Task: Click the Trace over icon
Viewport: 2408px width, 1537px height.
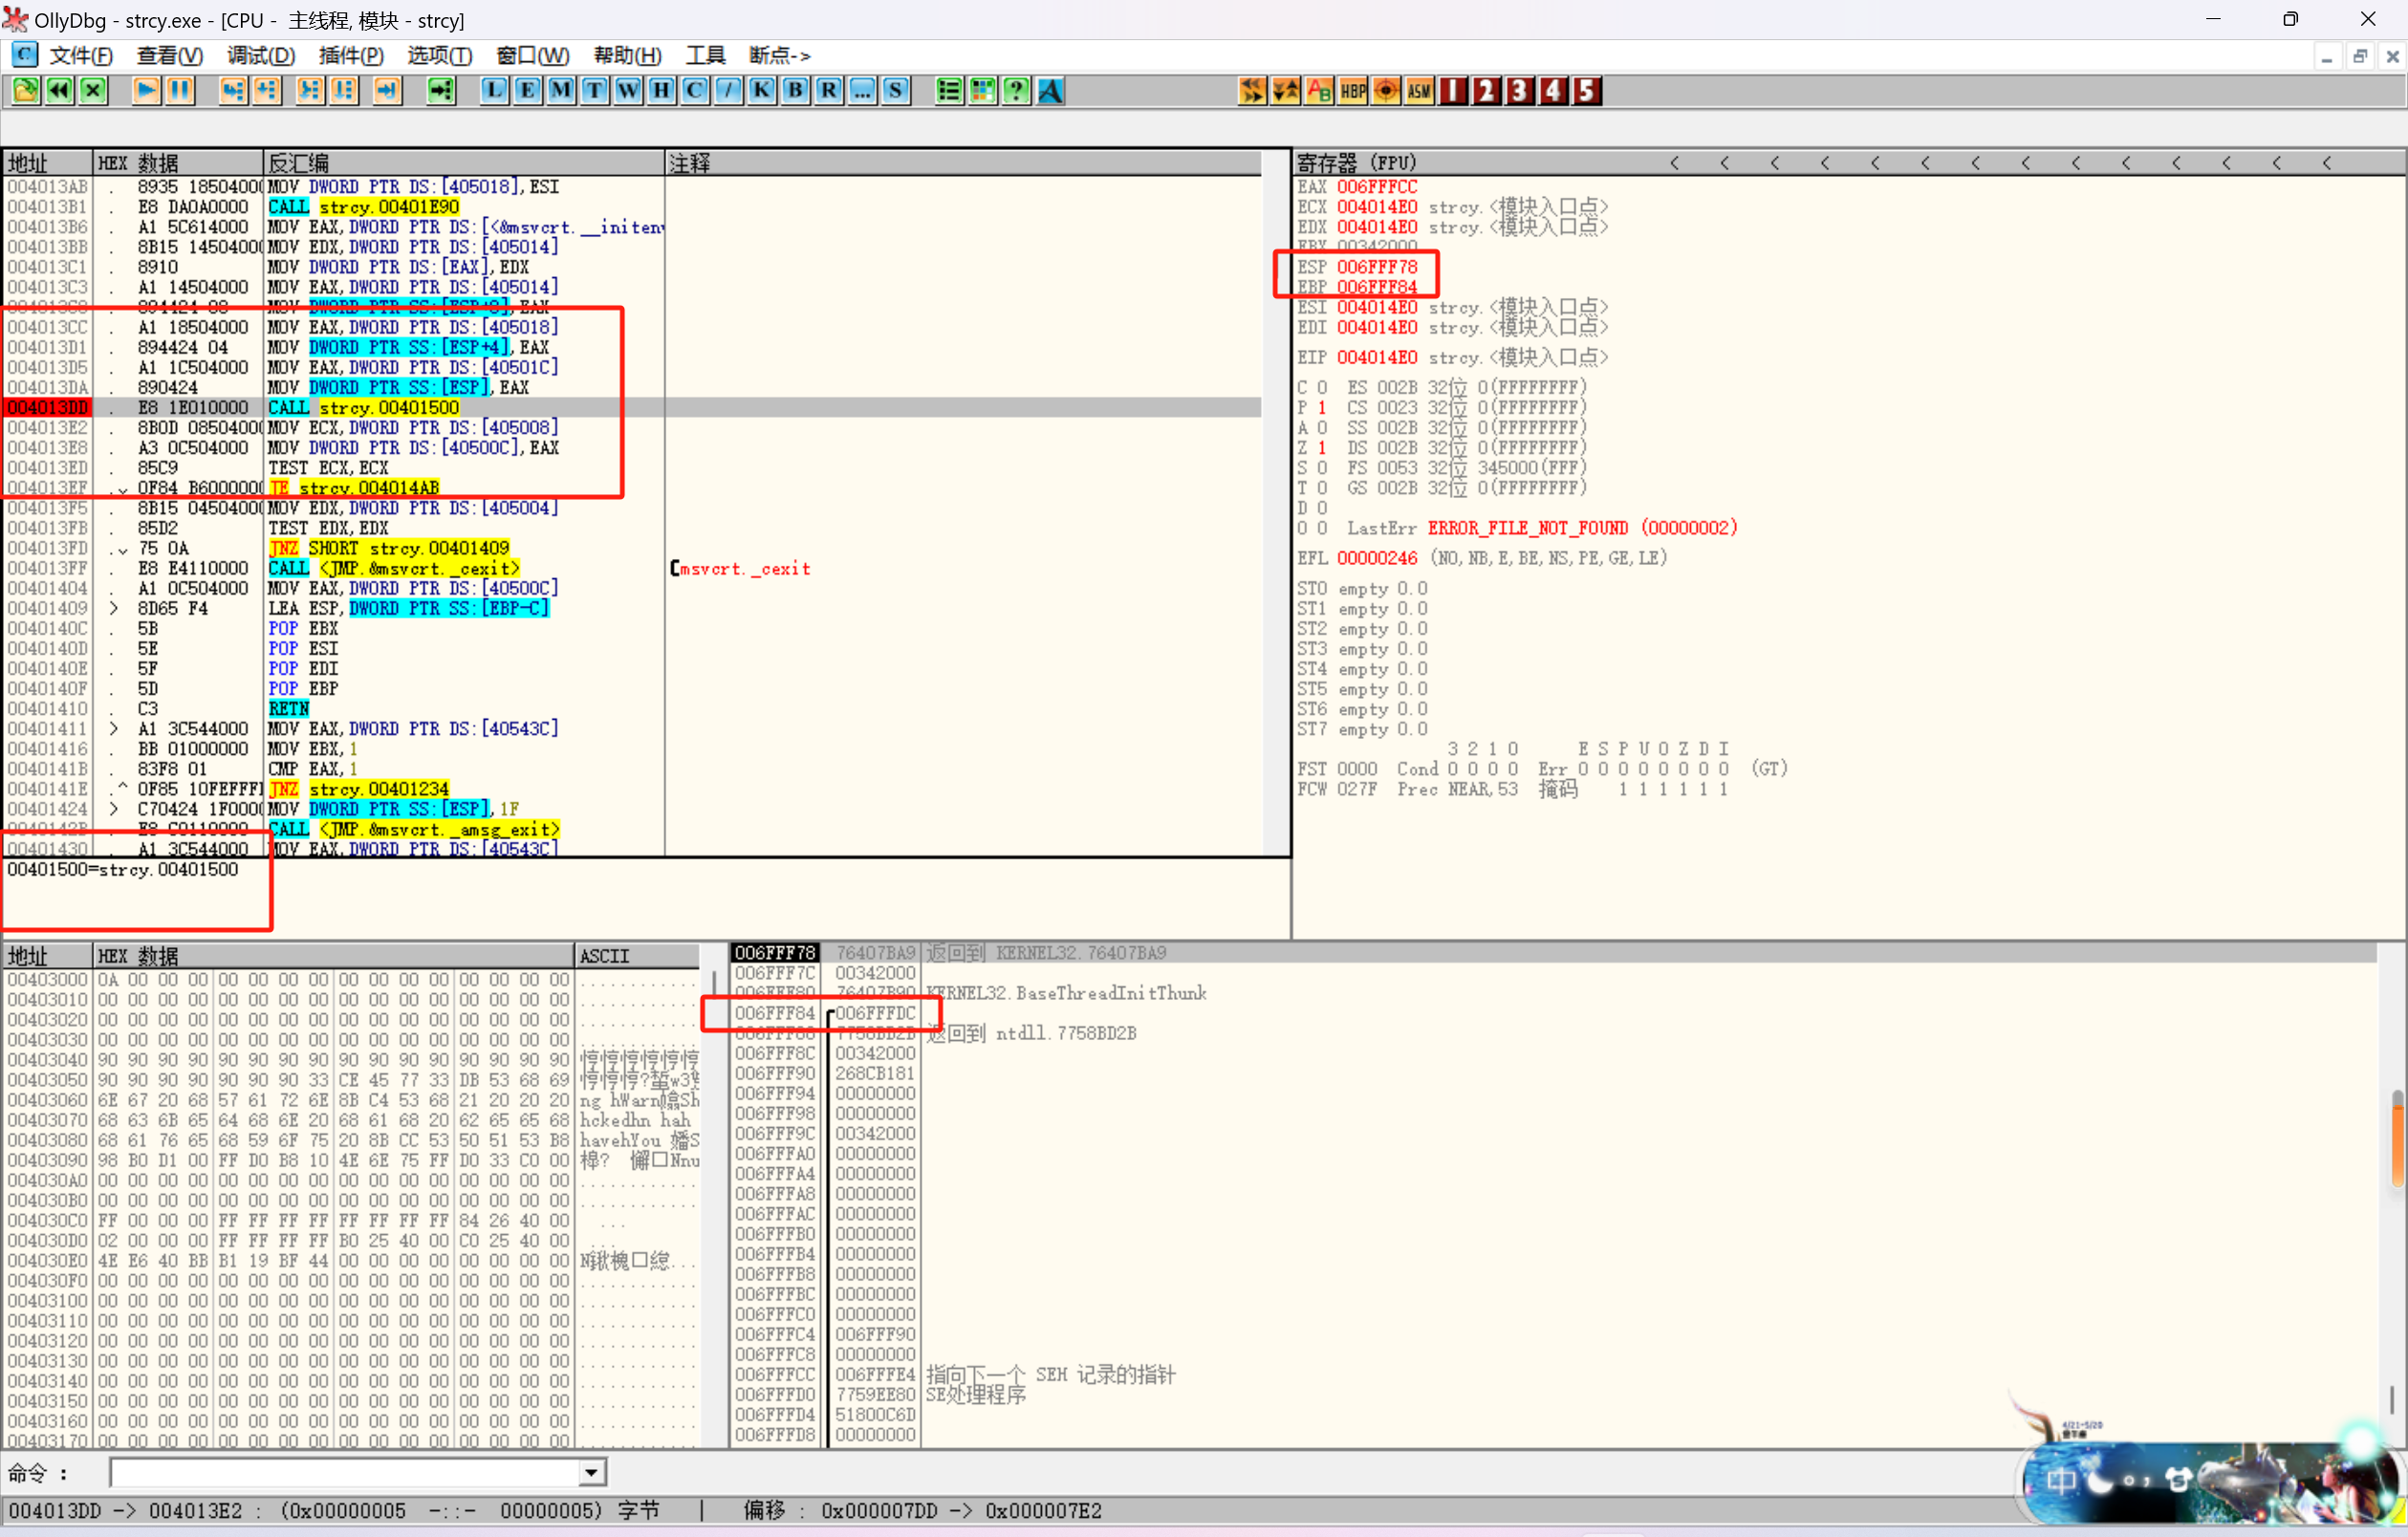Action: [x=344, y=91]
